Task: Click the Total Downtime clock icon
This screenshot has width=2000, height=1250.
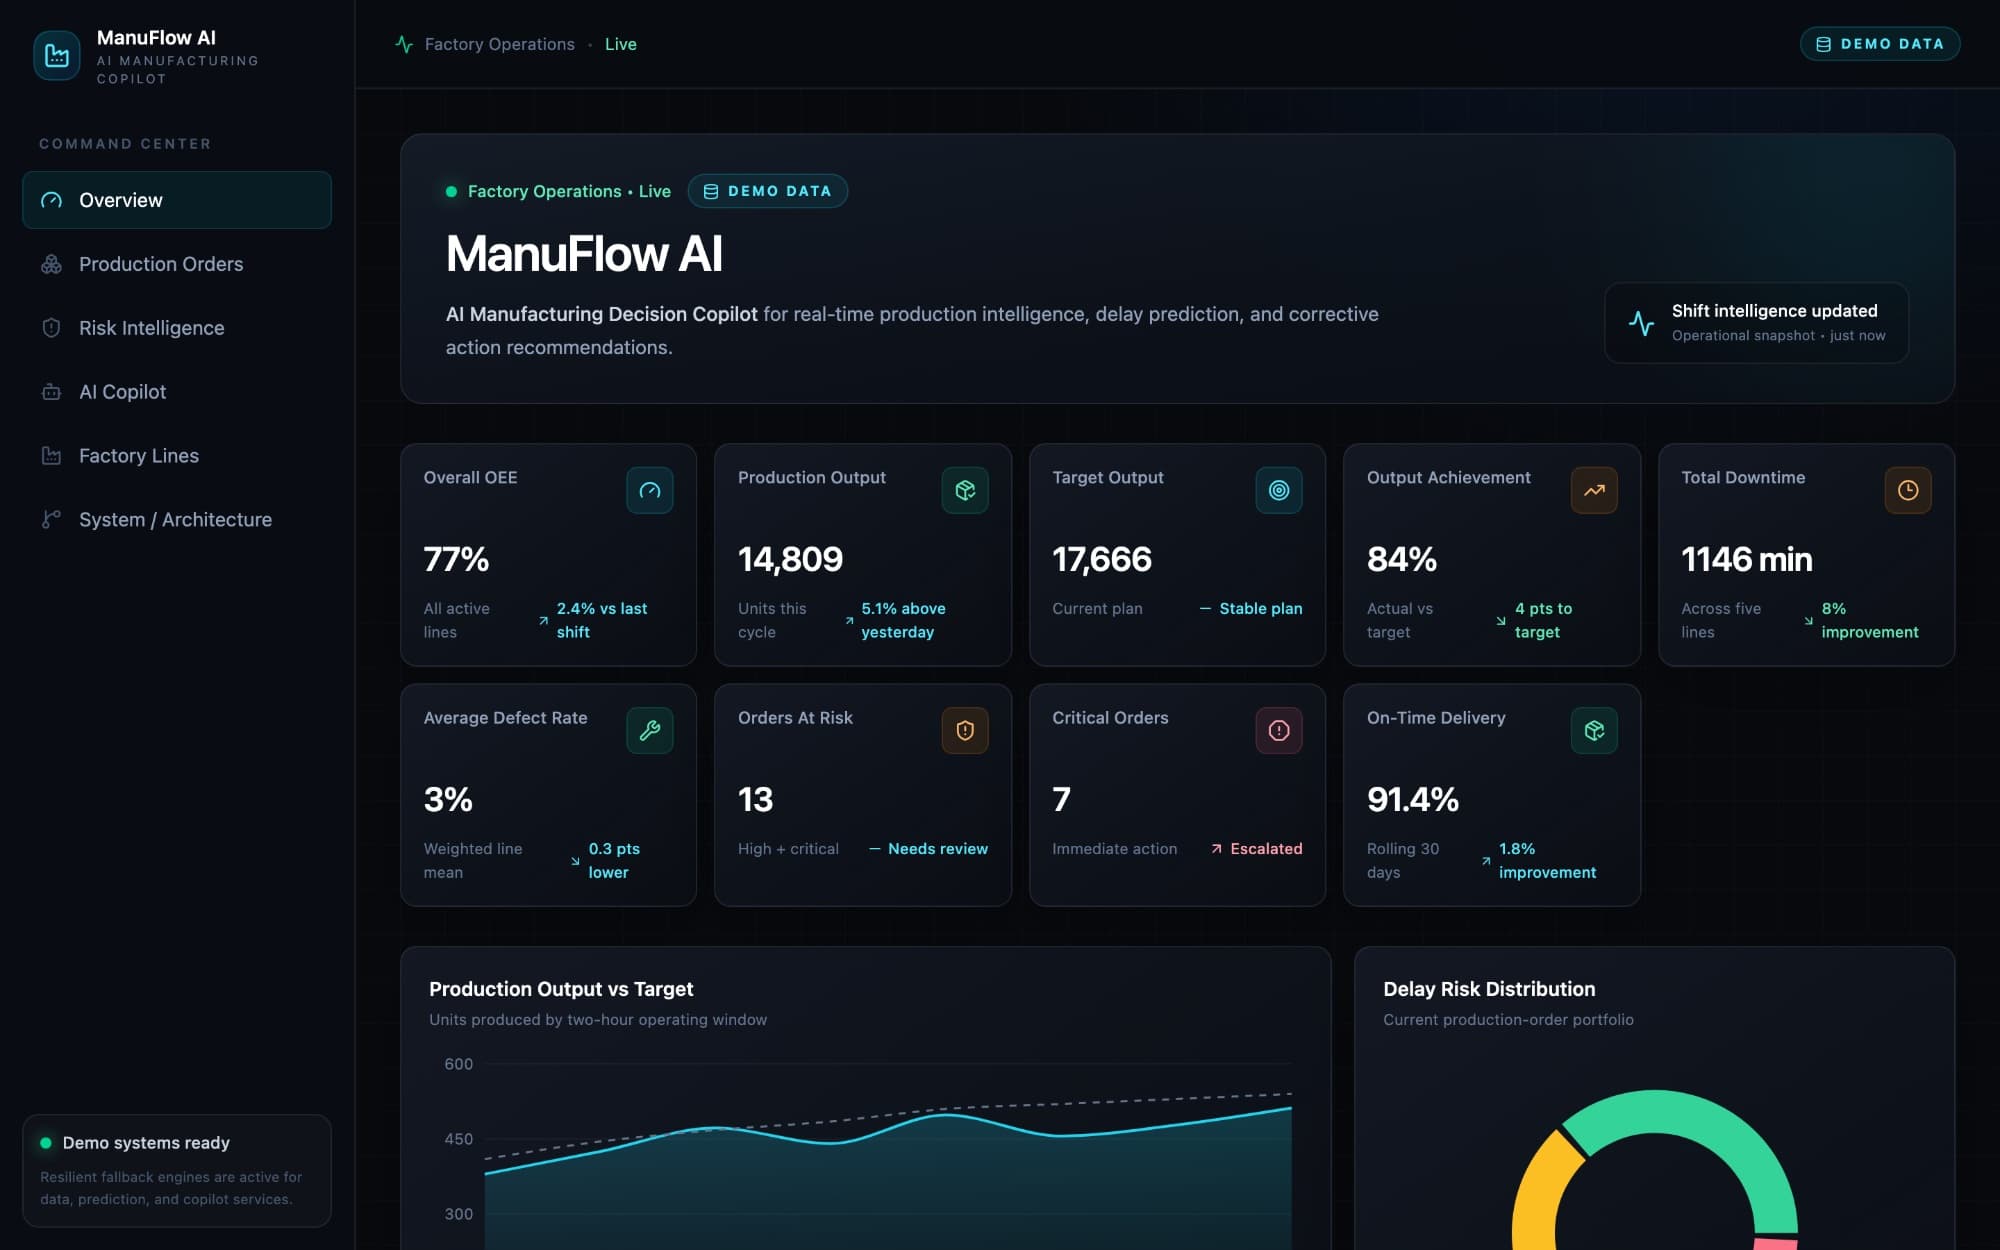Action: click(x=1908, y=490)
